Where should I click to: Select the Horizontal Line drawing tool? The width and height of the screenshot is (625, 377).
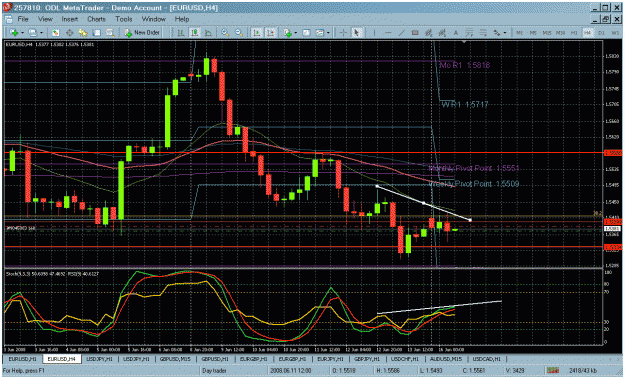click(x=388, y=33)
